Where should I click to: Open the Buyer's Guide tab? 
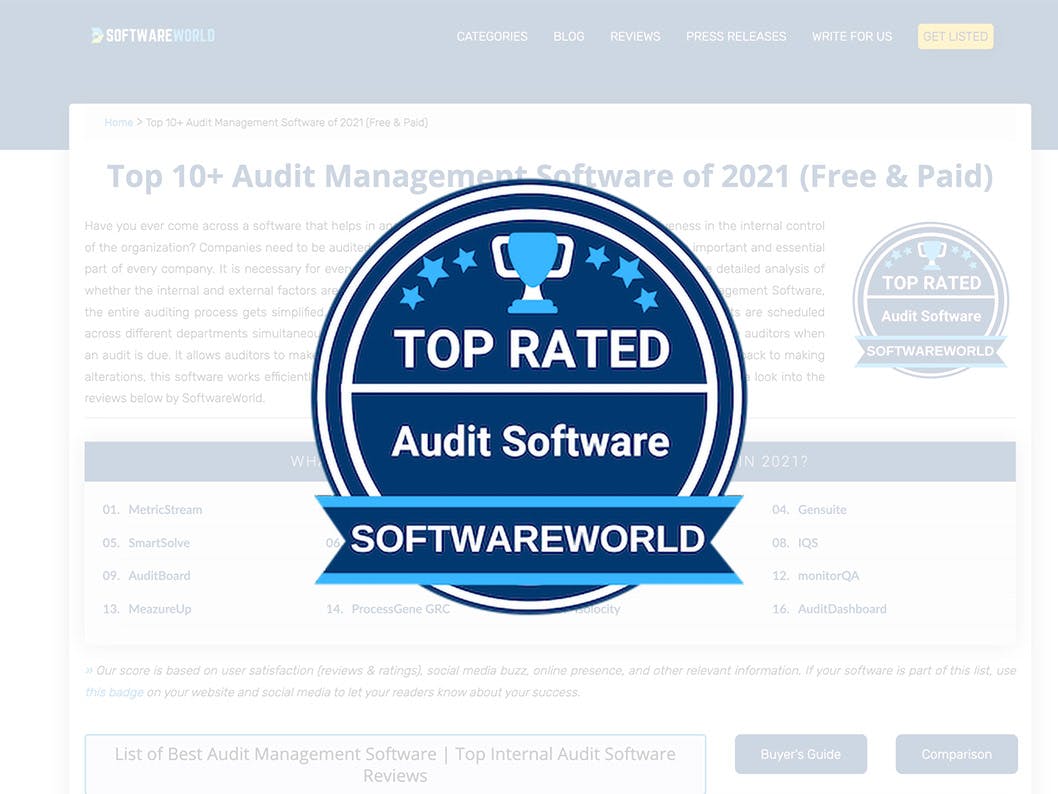pos(801,754)
